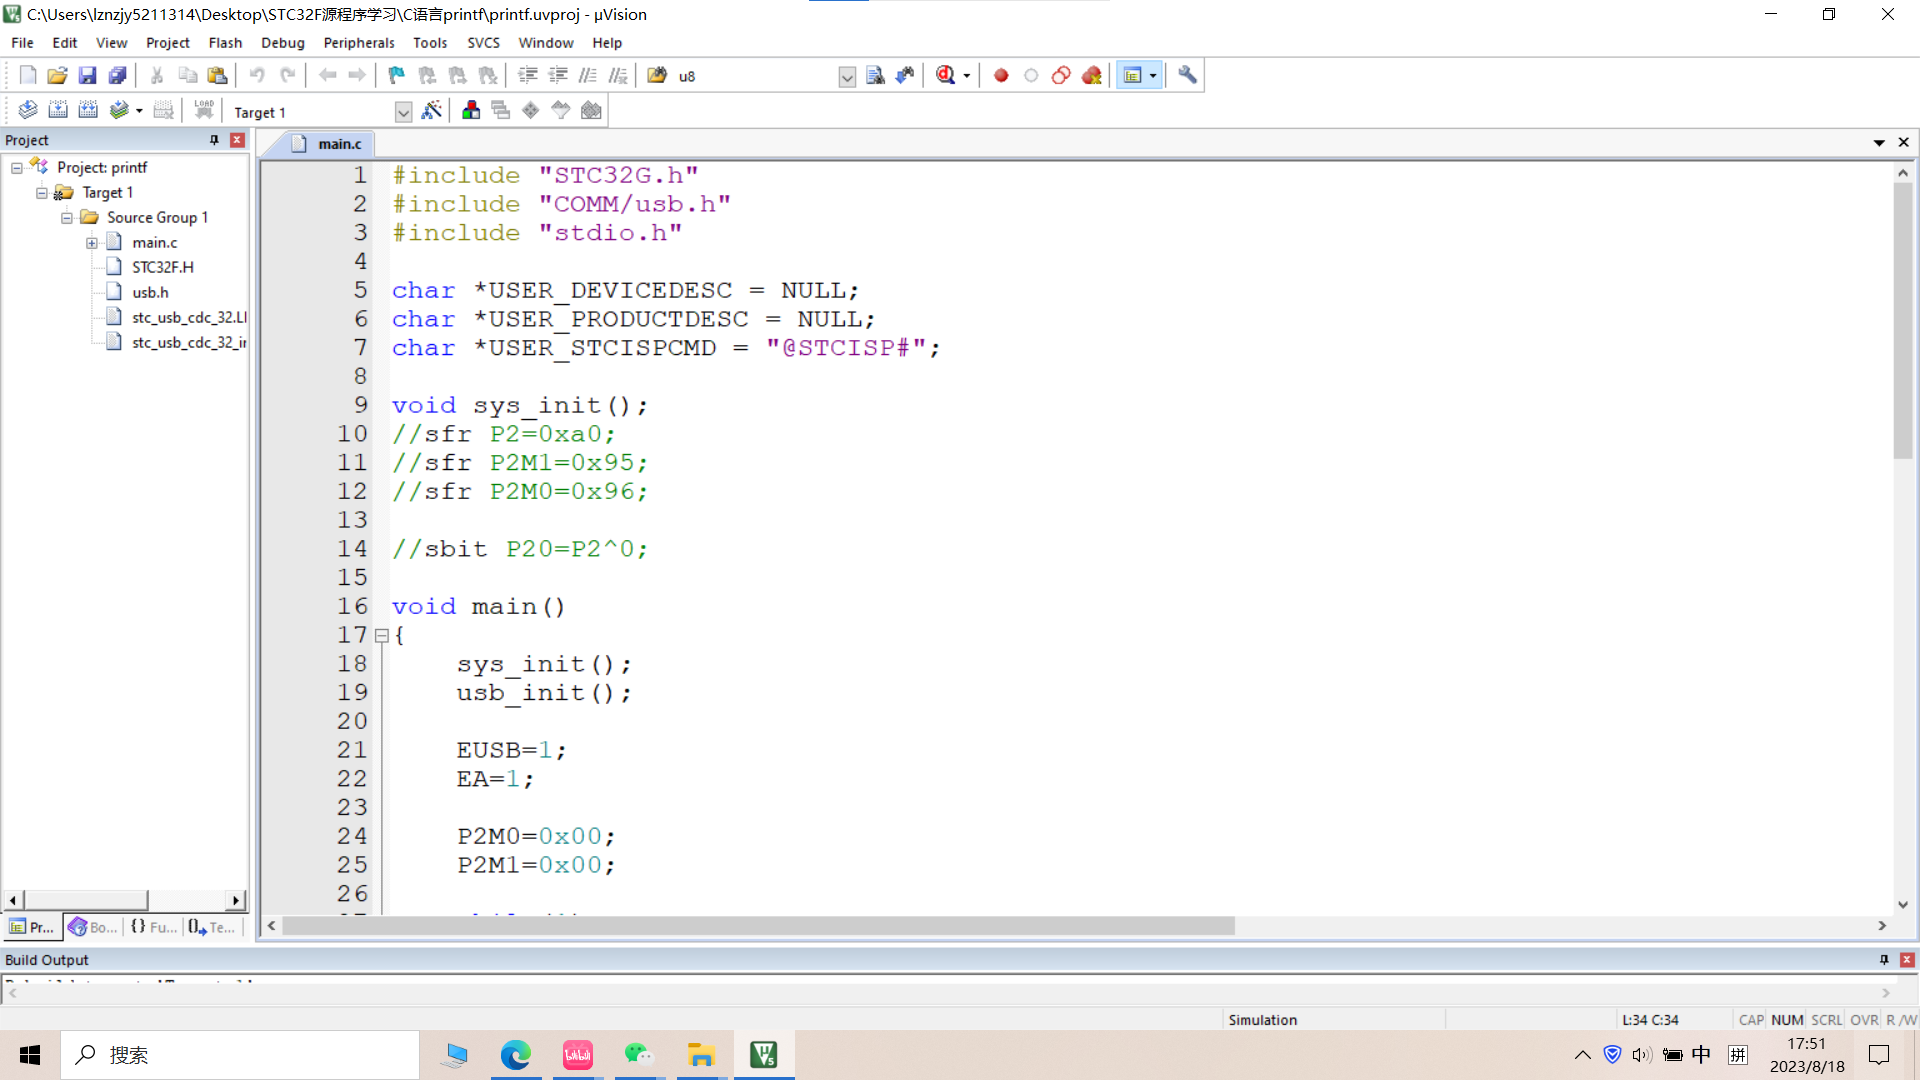The width and height of the screenshot is (1920, 1080).
Task: Insert a breakpoint with red dot icon
Action: (1001, 76)
